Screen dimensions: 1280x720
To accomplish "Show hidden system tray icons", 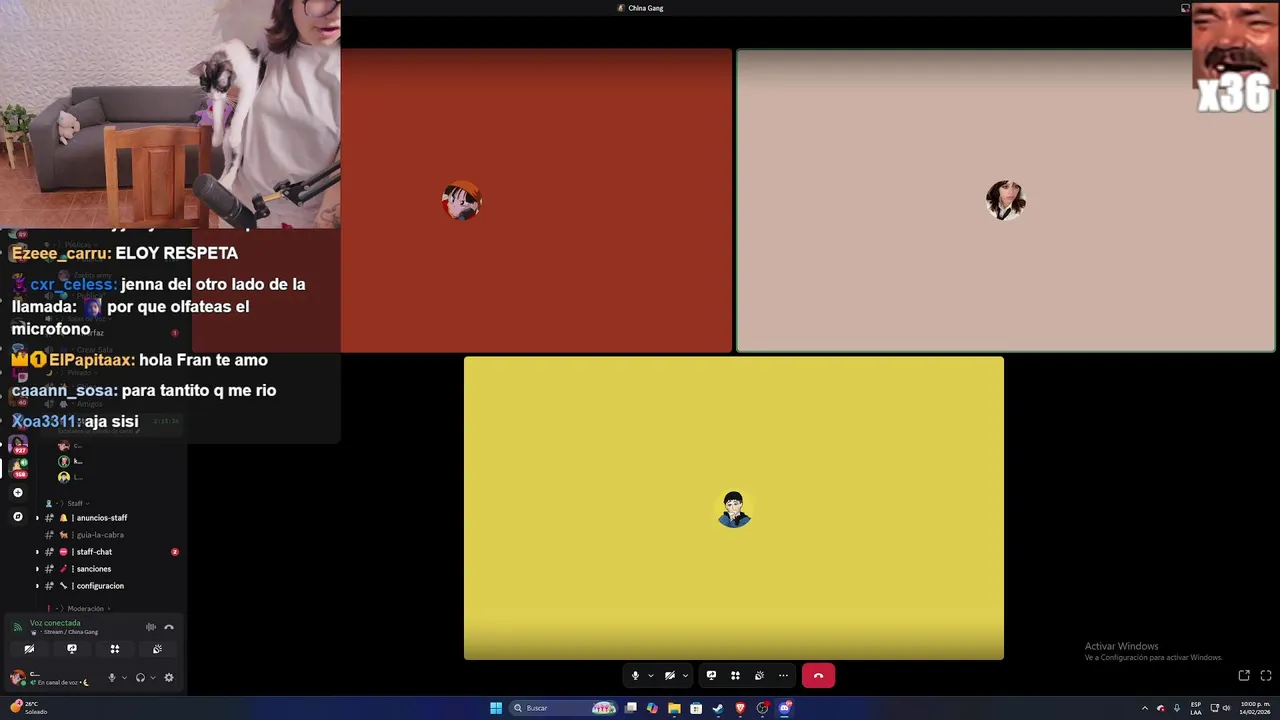I will [1145, 708].
